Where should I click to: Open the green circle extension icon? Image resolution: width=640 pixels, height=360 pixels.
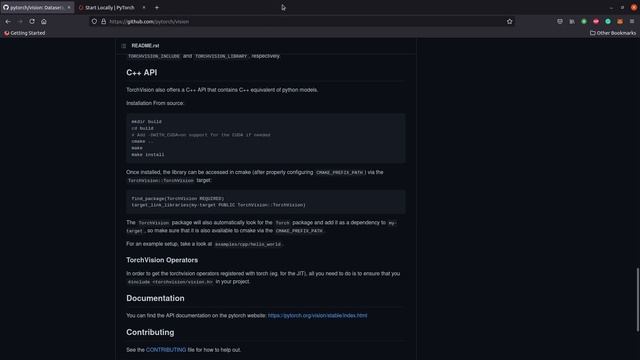point(584,21)
